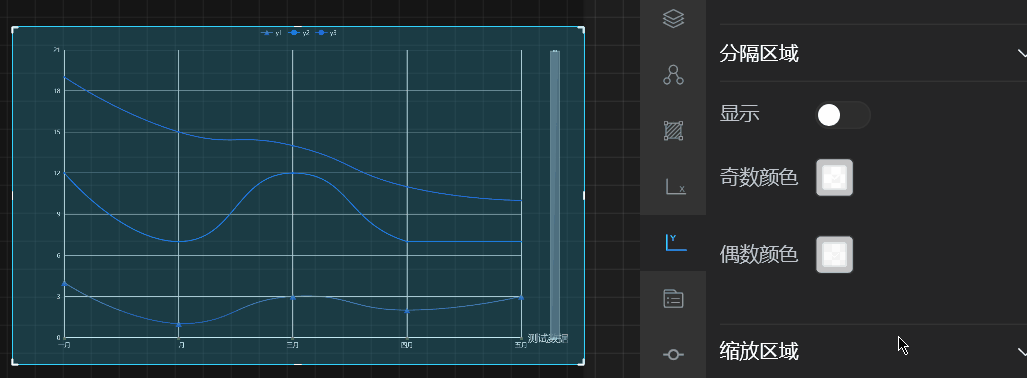Switch to the Y axis settings icon

[675, 243]
